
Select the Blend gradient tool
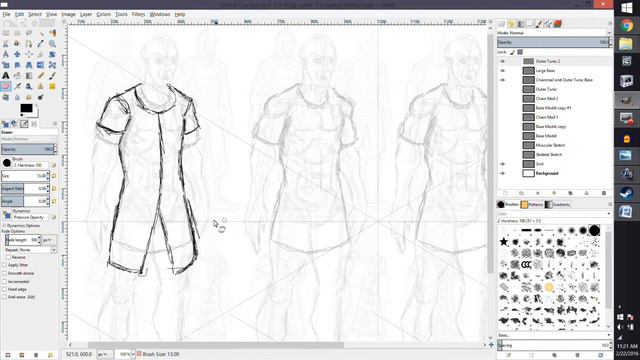(x=29, y=76)
